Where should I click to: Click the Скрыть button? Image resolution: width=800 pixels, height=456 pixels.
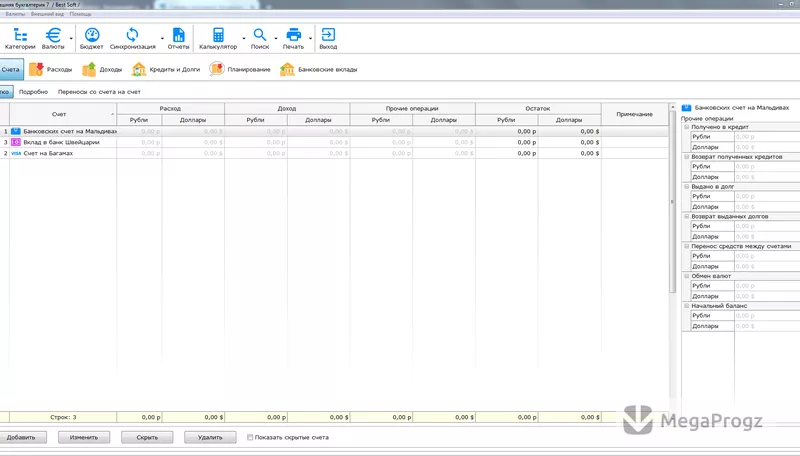[147, 437]
